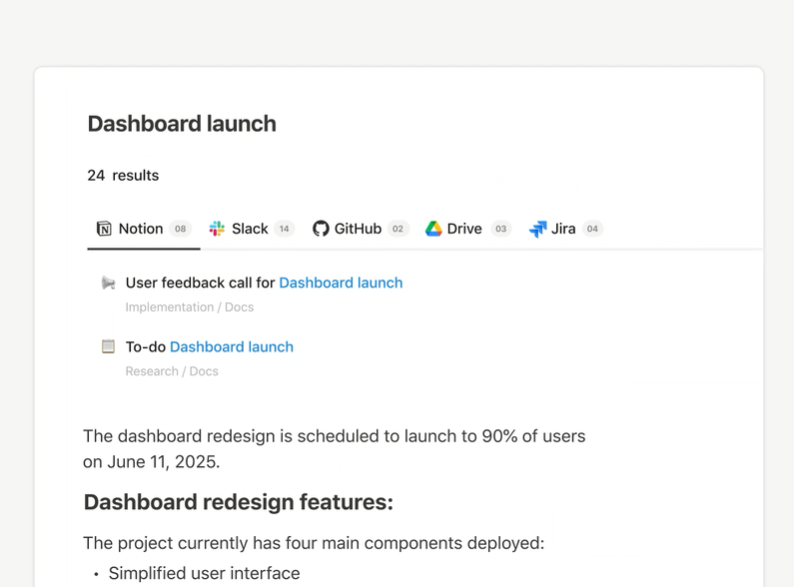Show results under the Jira tab label

pyautogui.click(x=563, y=229)
